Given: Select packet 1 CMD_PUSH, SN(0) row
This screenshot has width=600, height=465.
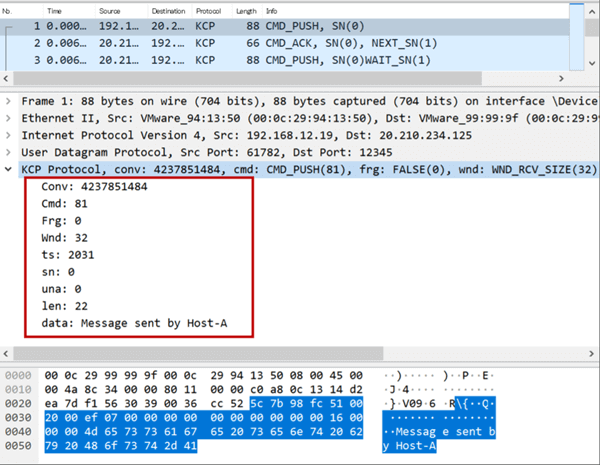Looking at the screenshot, I should tap(285, 26).
